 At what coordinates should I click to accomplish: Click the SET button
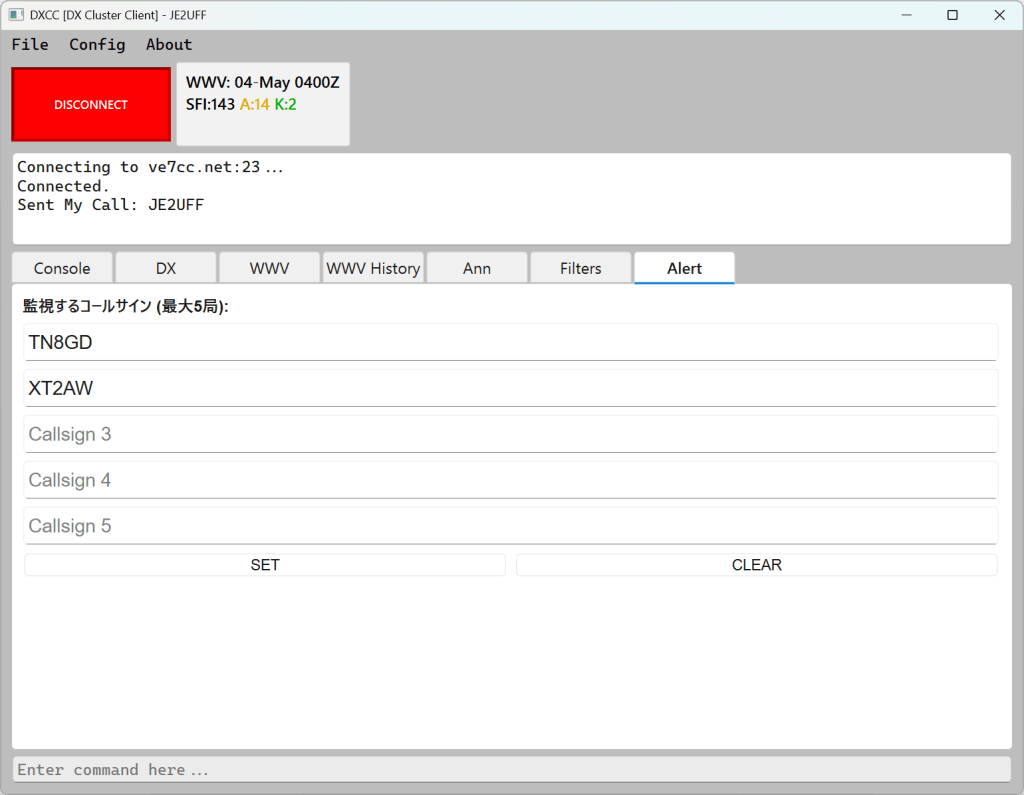(265, 565)
